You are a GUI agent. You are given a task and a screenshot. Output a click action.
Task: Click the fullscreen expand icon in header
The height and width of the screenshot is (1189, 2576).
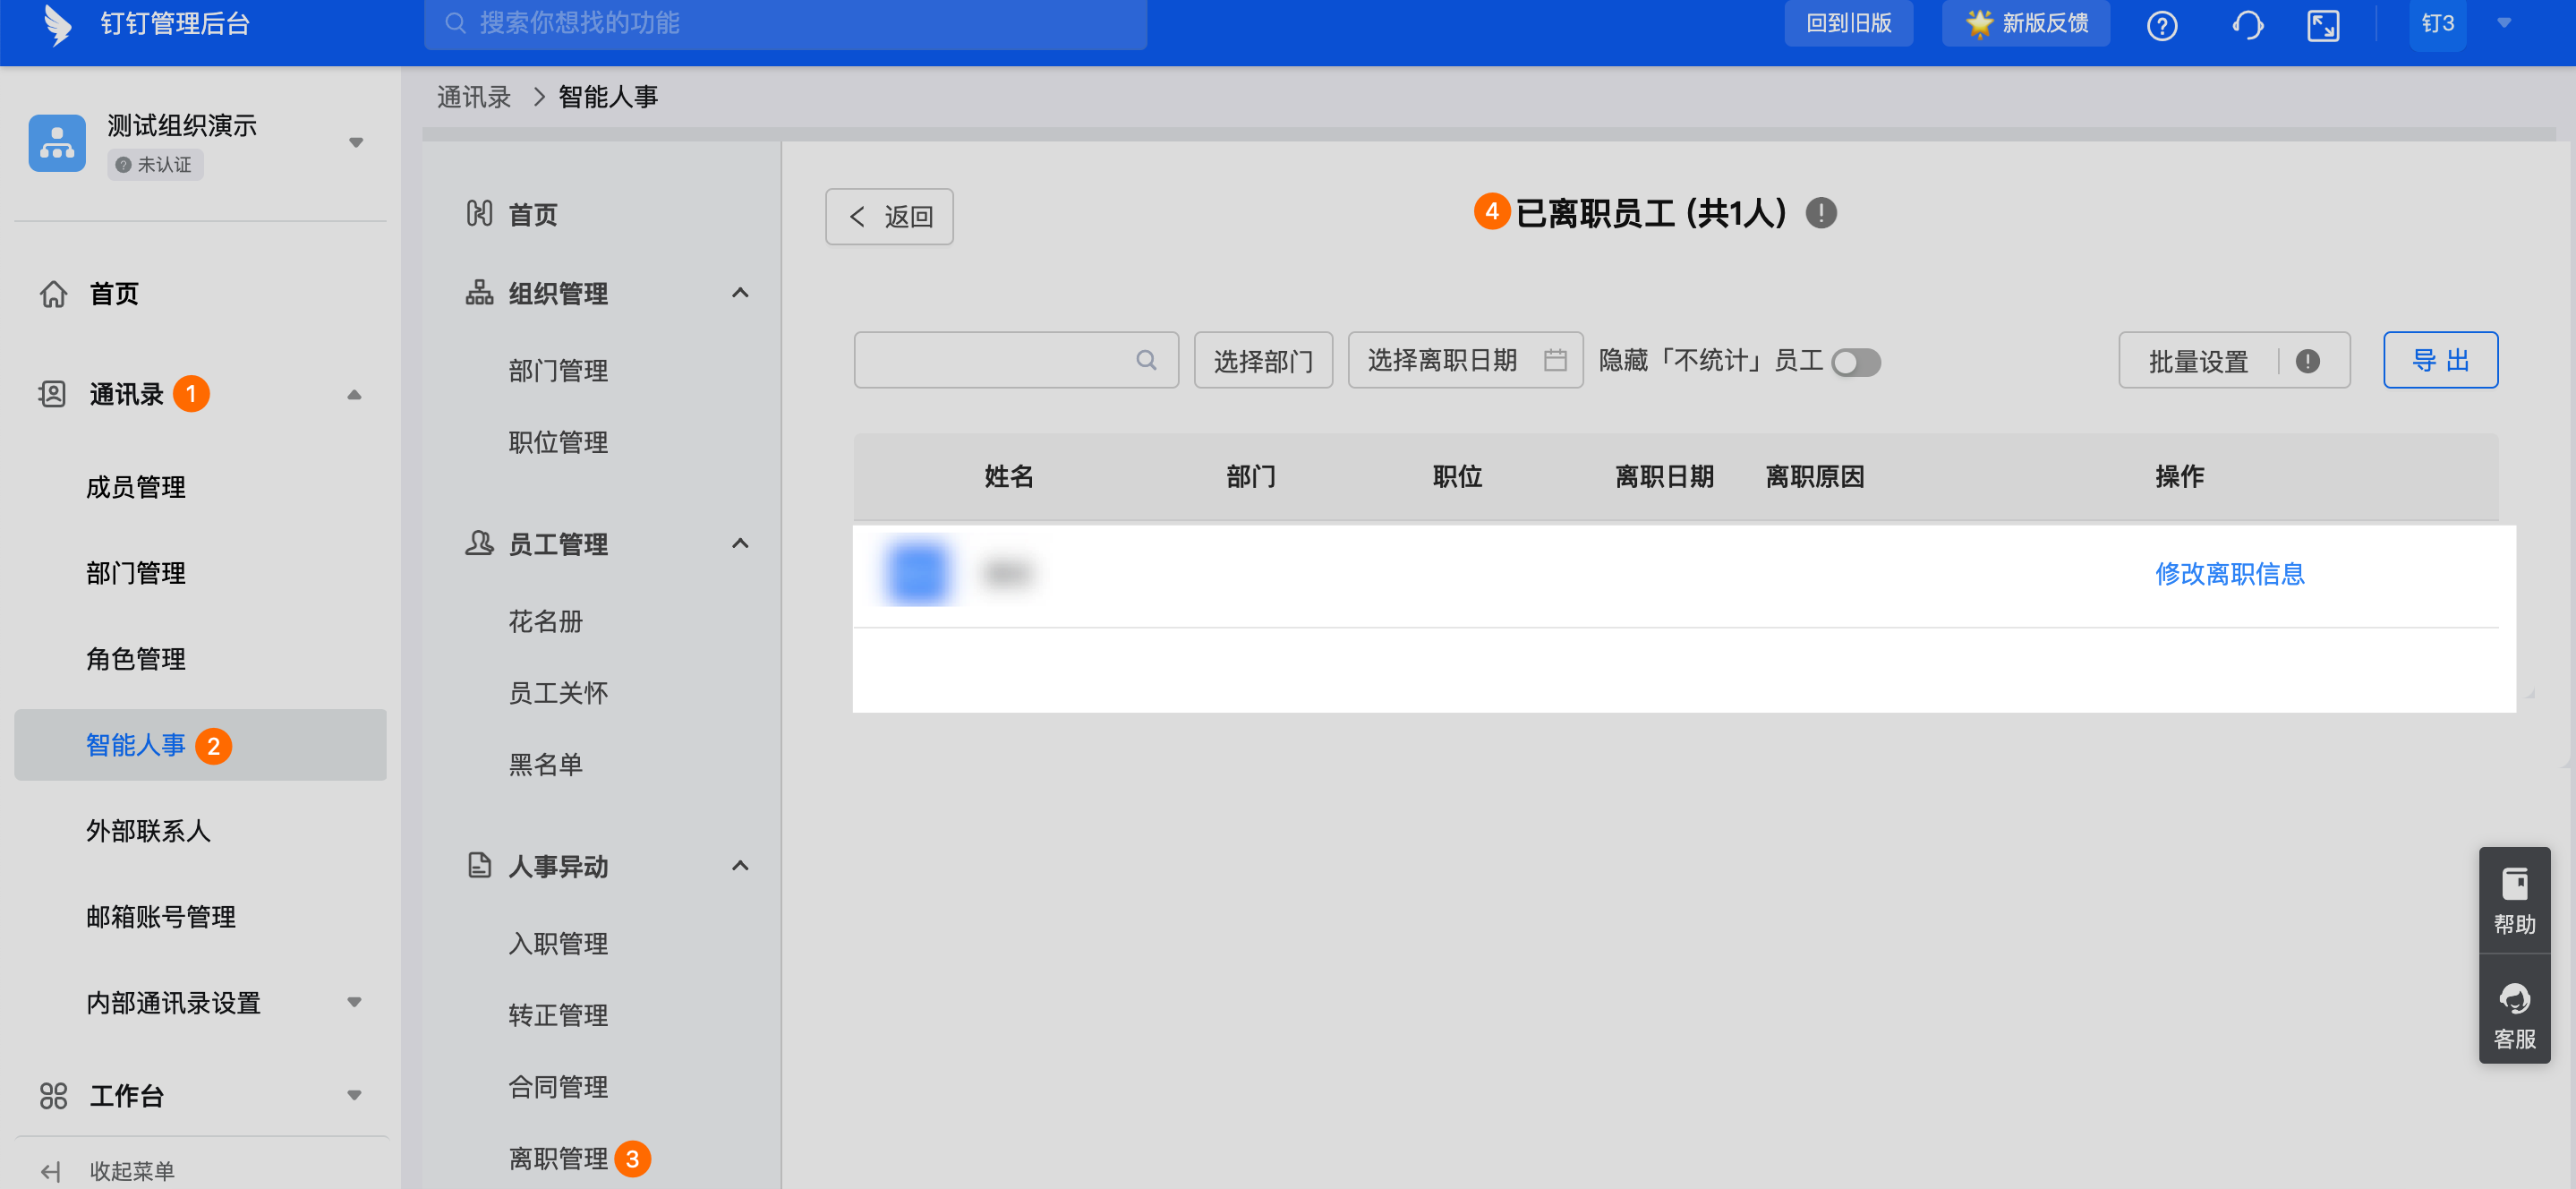coord(2322,25)
